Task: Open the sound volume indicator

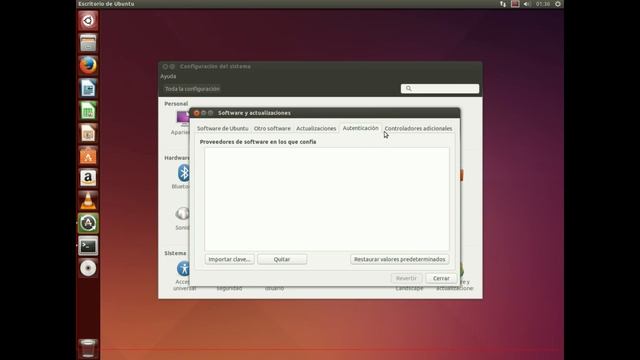Action: click(527, 4)
